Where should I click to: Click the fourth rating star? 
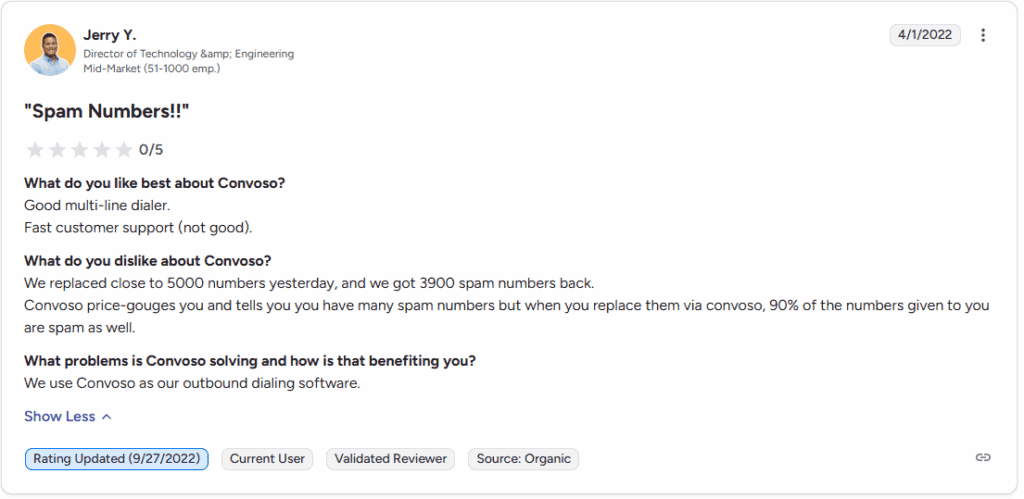pos(102,150)
